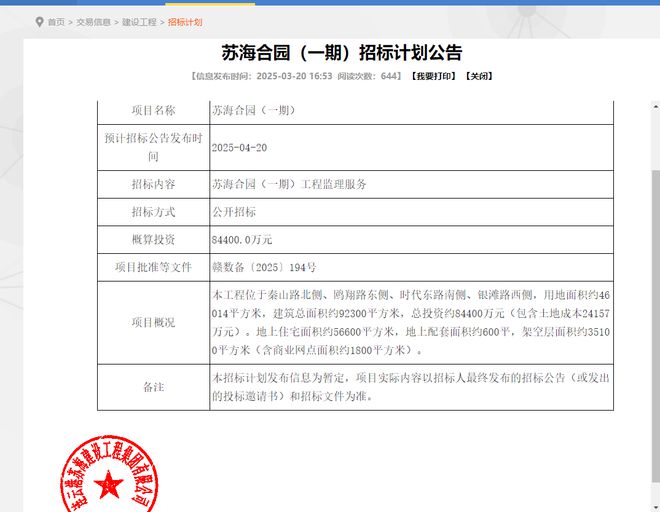Click the 项目批准等文件 label cell
This screenshot has height=512, width=660.
[153, 267]
